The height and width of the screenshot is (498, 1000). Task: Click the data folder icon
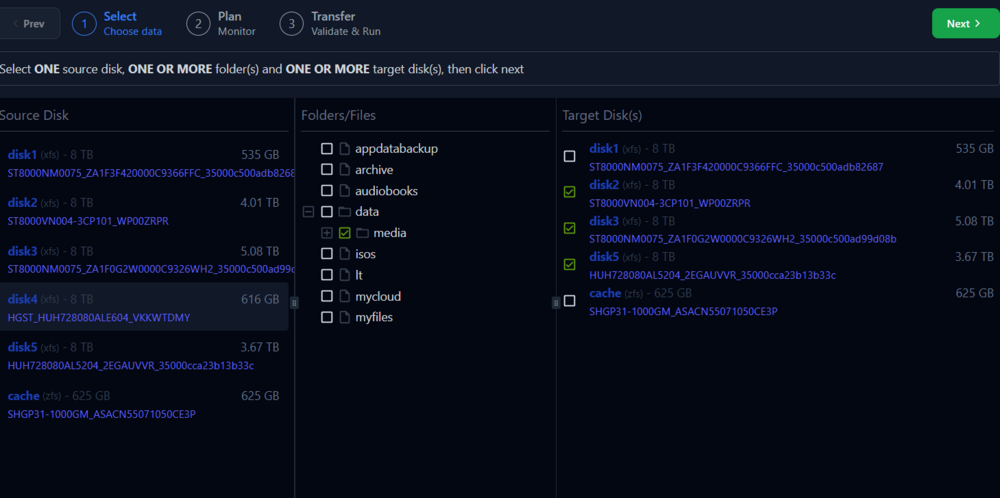click(344, 212)
